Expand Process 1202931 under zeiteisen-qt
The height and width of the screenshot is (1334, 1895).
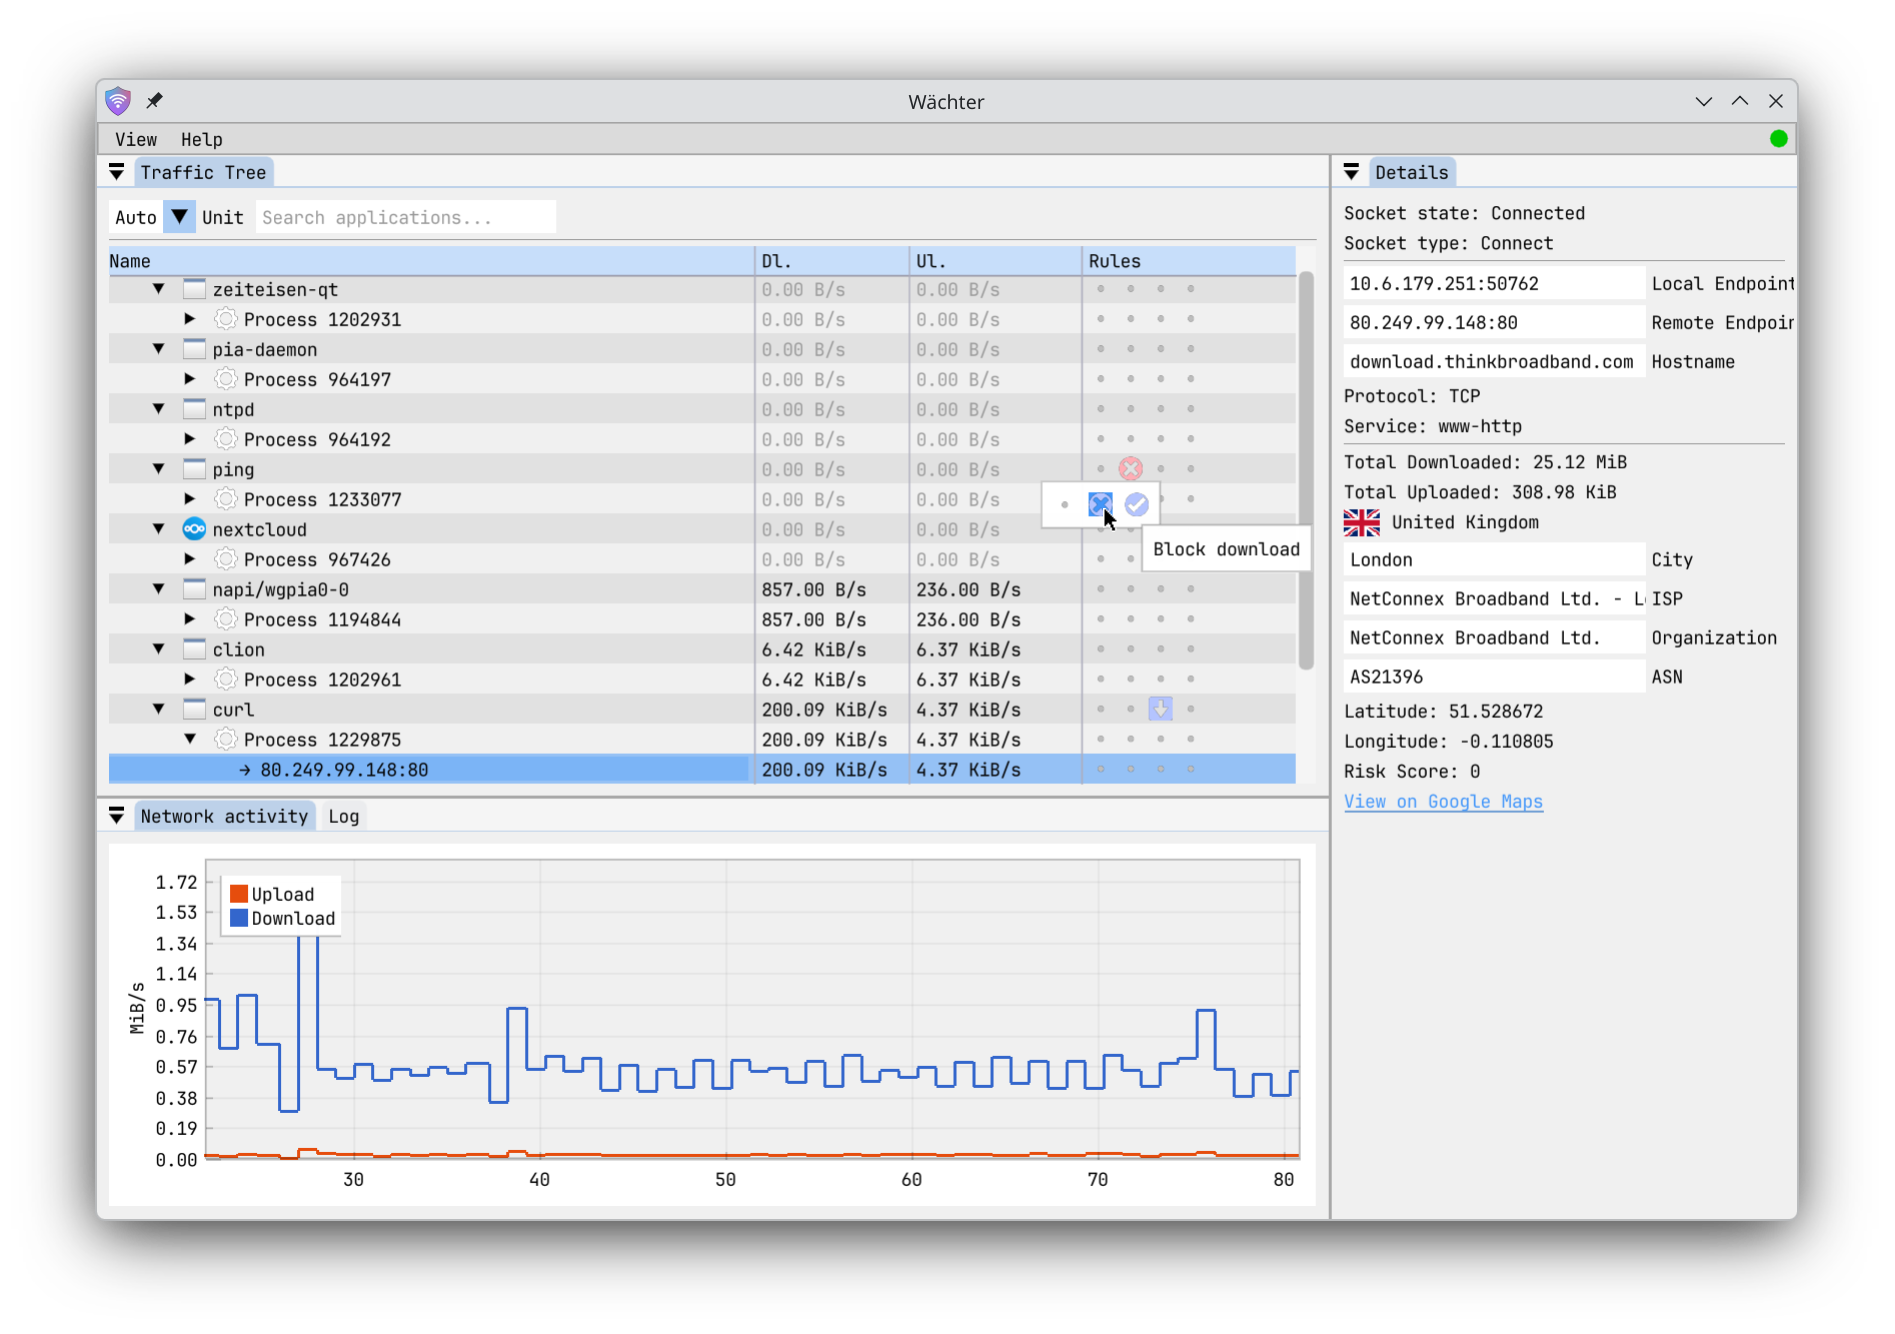click(x=189, y=319)
